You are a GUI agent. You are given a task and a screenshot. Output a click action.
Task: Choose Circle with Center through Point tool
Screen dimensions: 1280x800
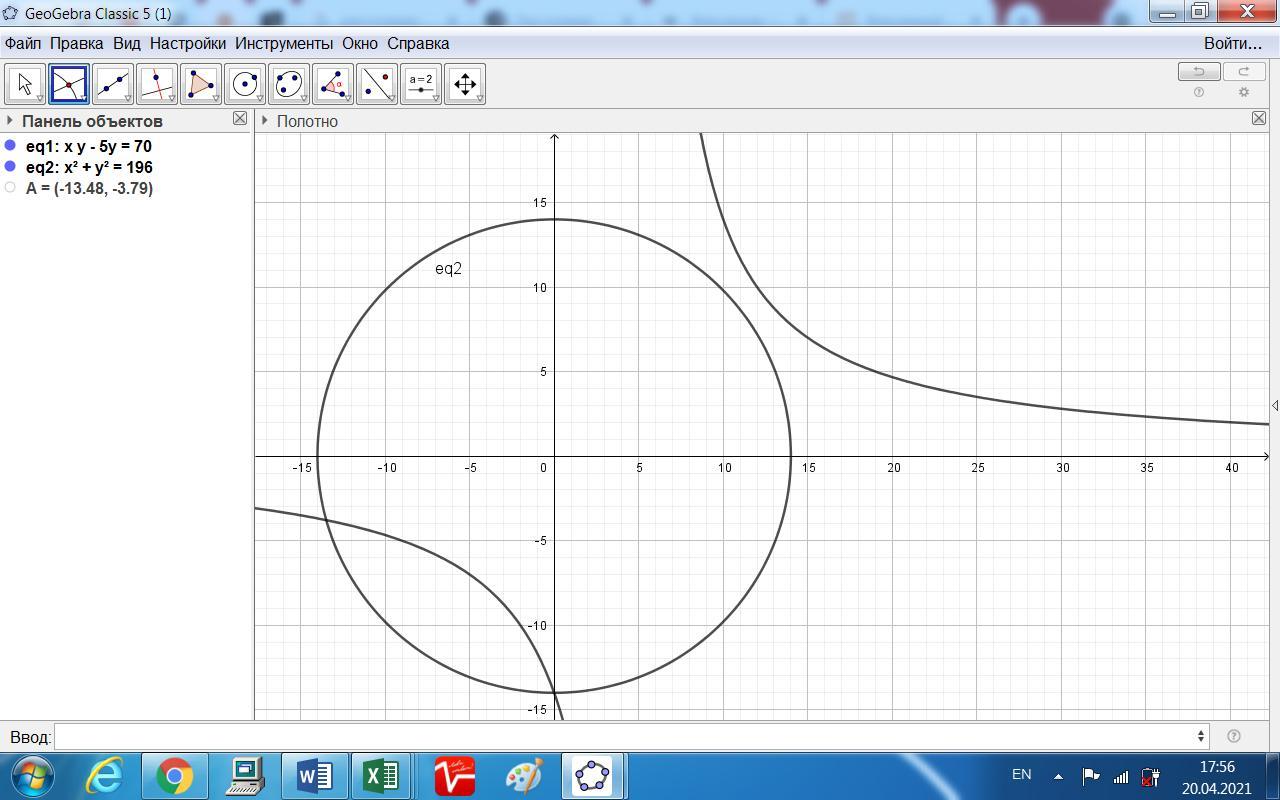click(245, 85)
